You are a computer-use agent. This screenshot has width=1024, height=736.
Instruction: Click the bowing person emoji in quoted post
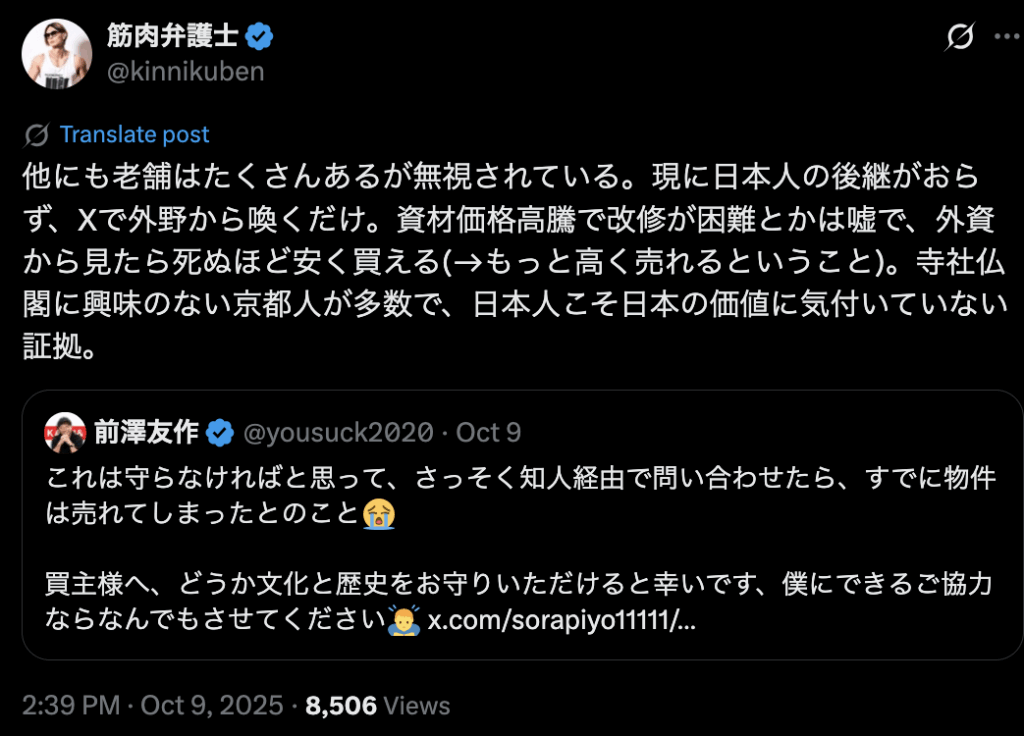[403, 620]
